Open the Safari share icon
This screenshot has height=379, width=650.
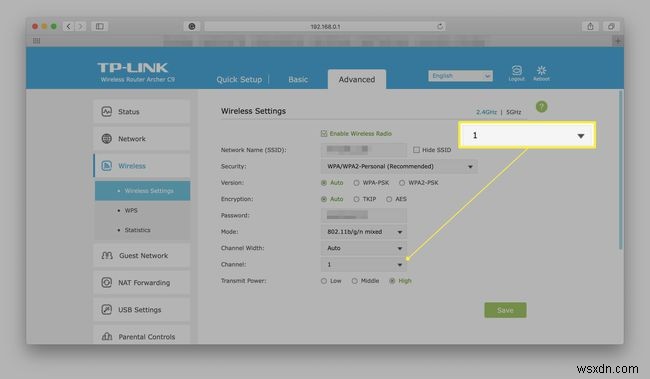[590, 27]
